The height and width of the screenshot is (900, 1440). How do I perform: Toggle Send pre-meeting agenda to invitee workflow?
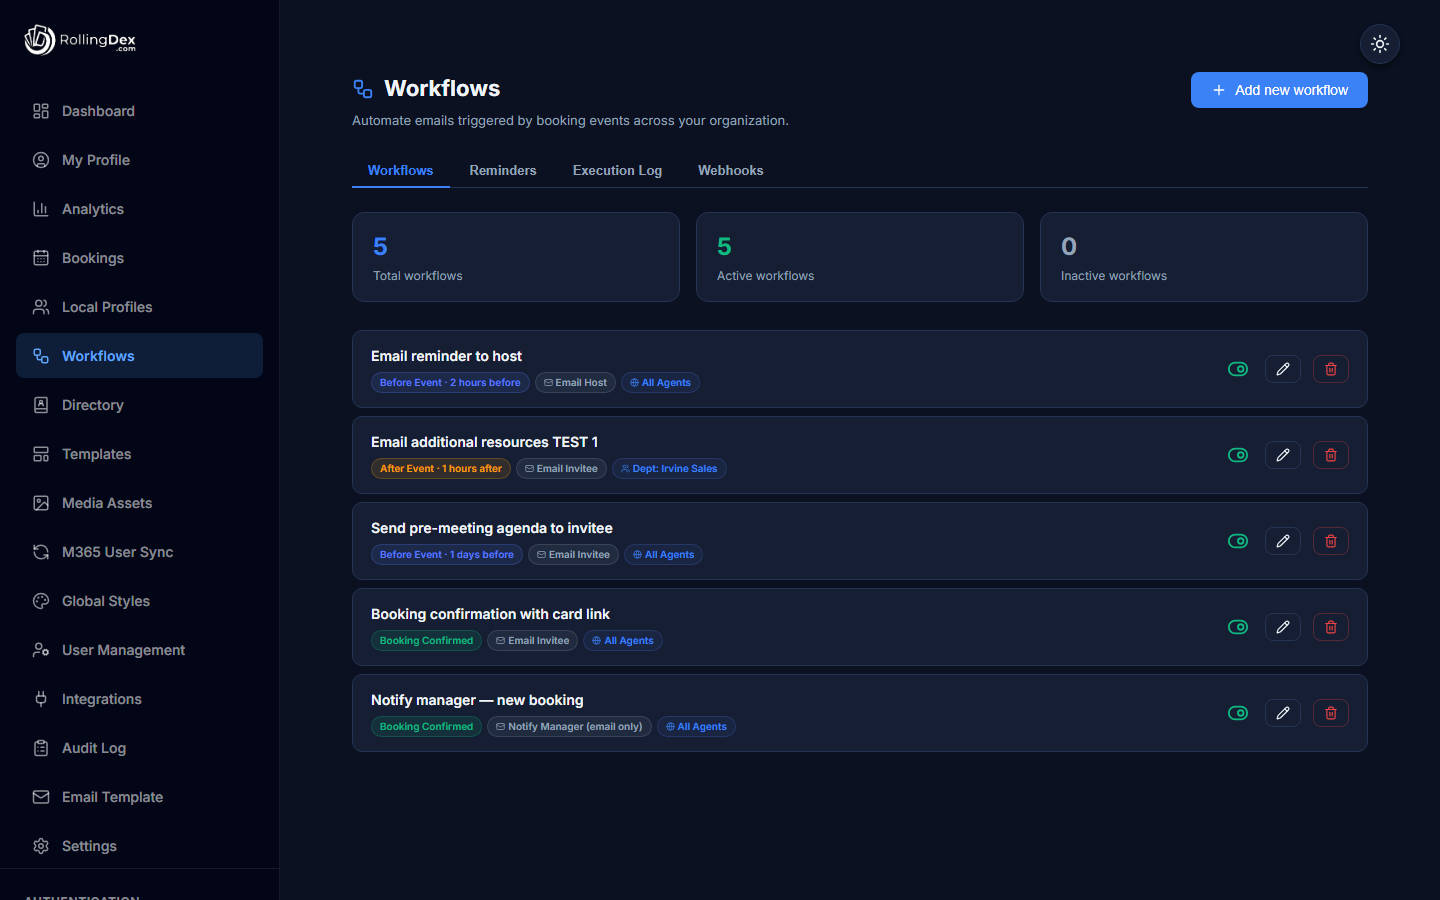click(1238, 541)
